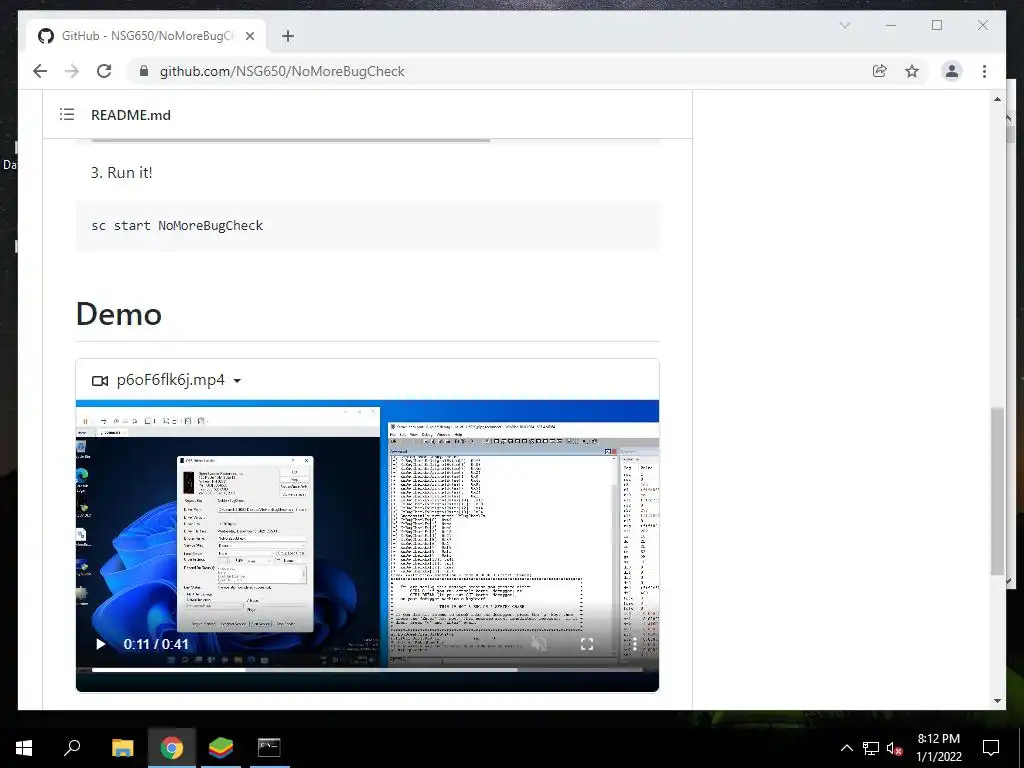Screen dimensions: 1024x768
Task: Open video more options three dots
Action: 634,644
